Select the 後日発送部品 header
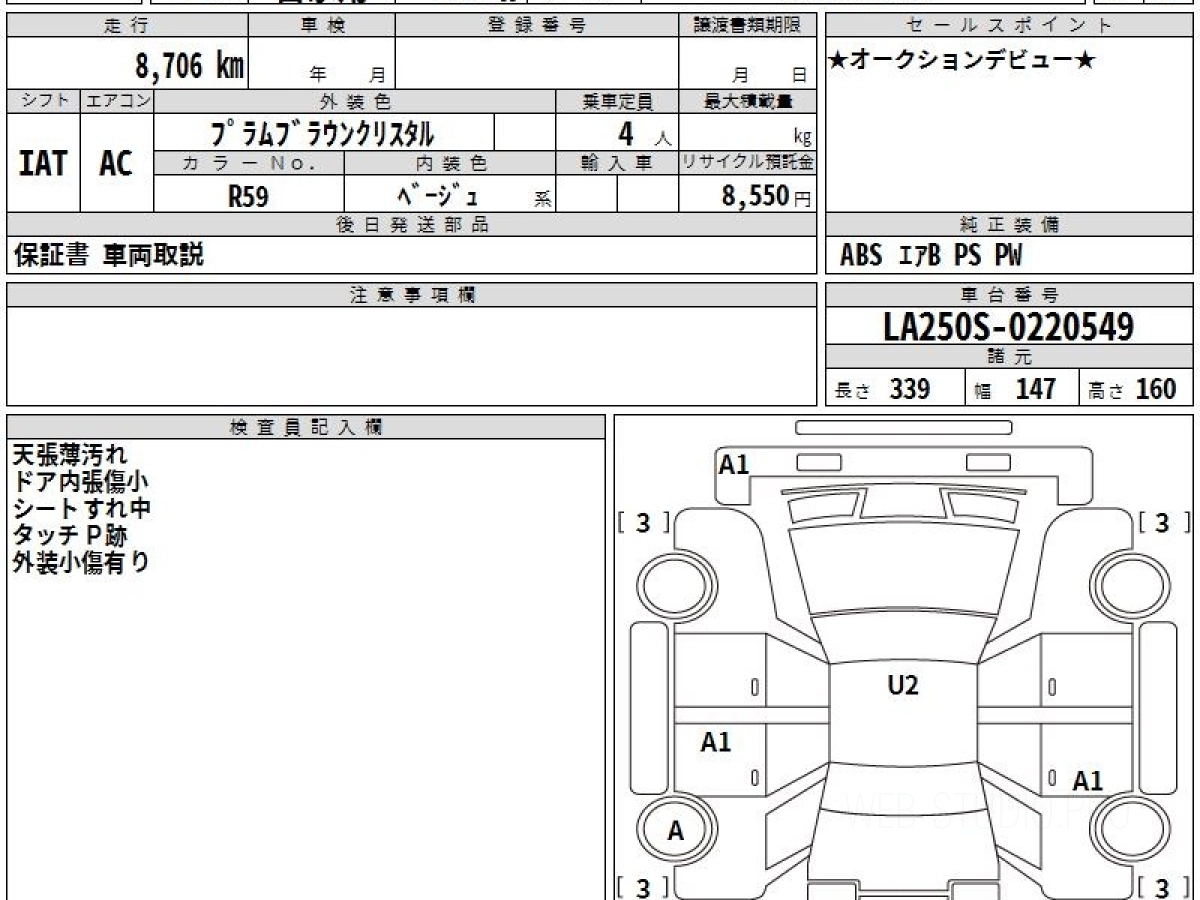 pyautogui.click(x=411, y=225)
